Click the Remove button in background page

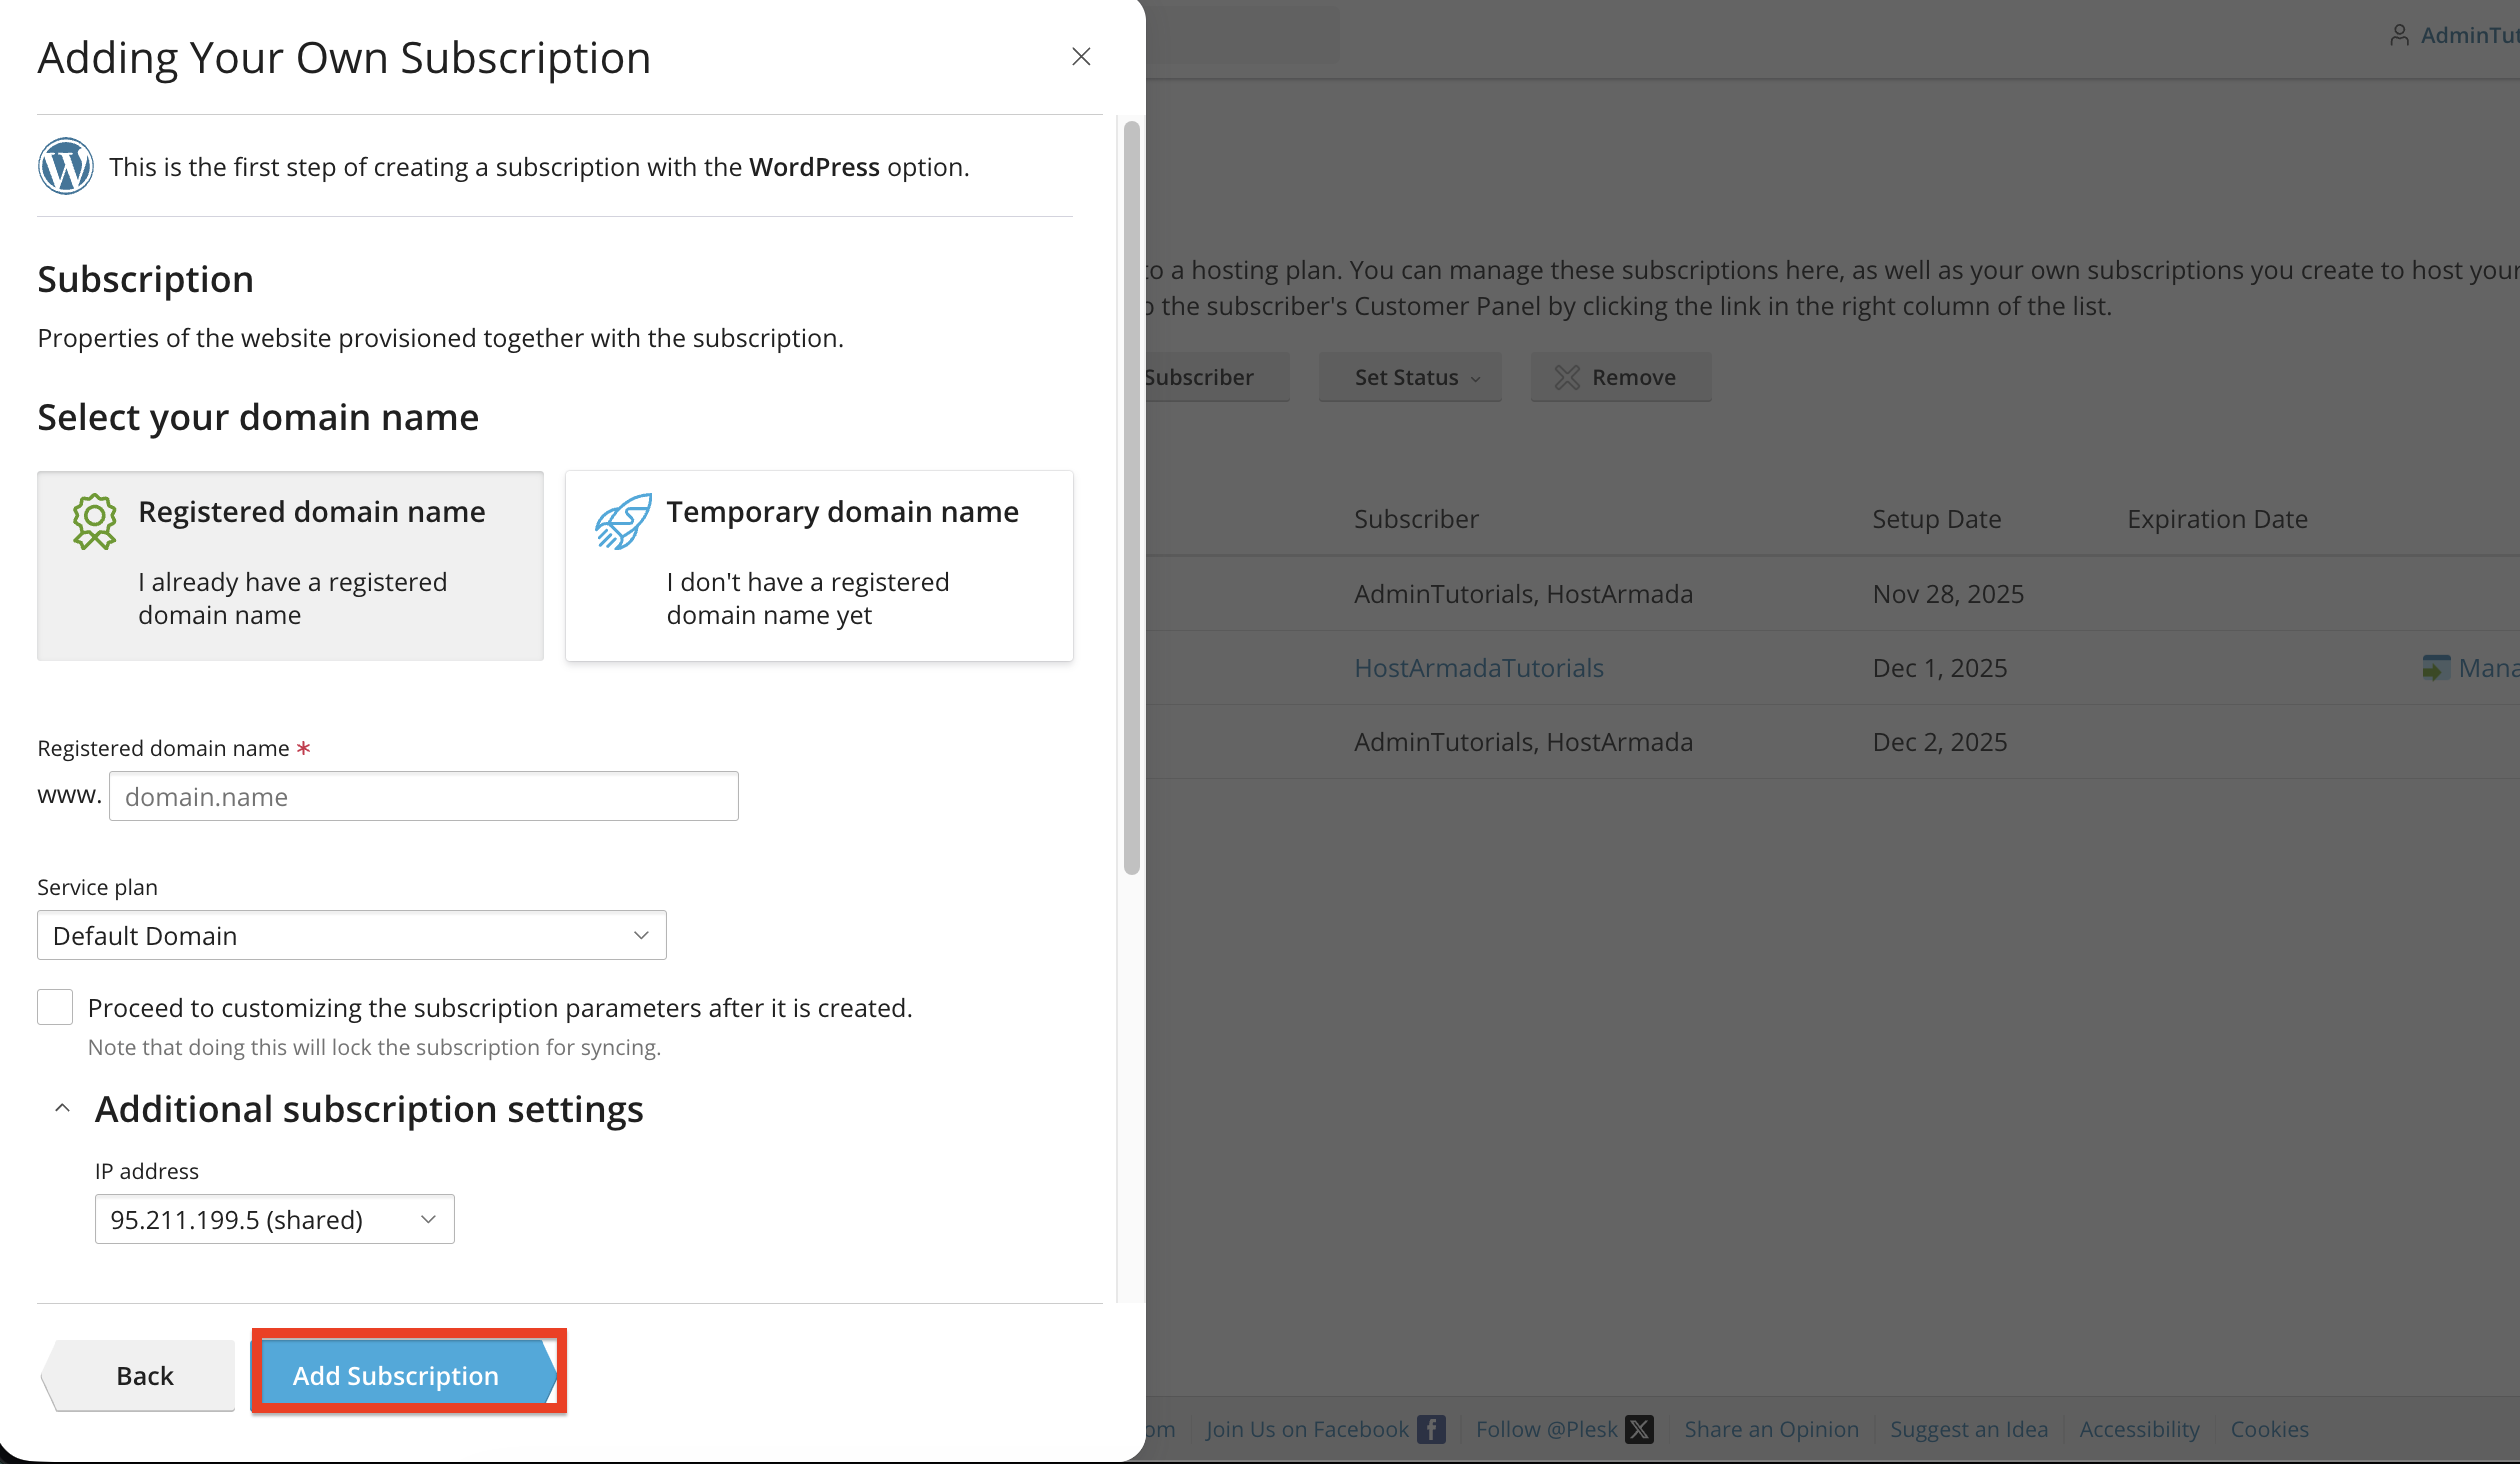(1621, 377)
